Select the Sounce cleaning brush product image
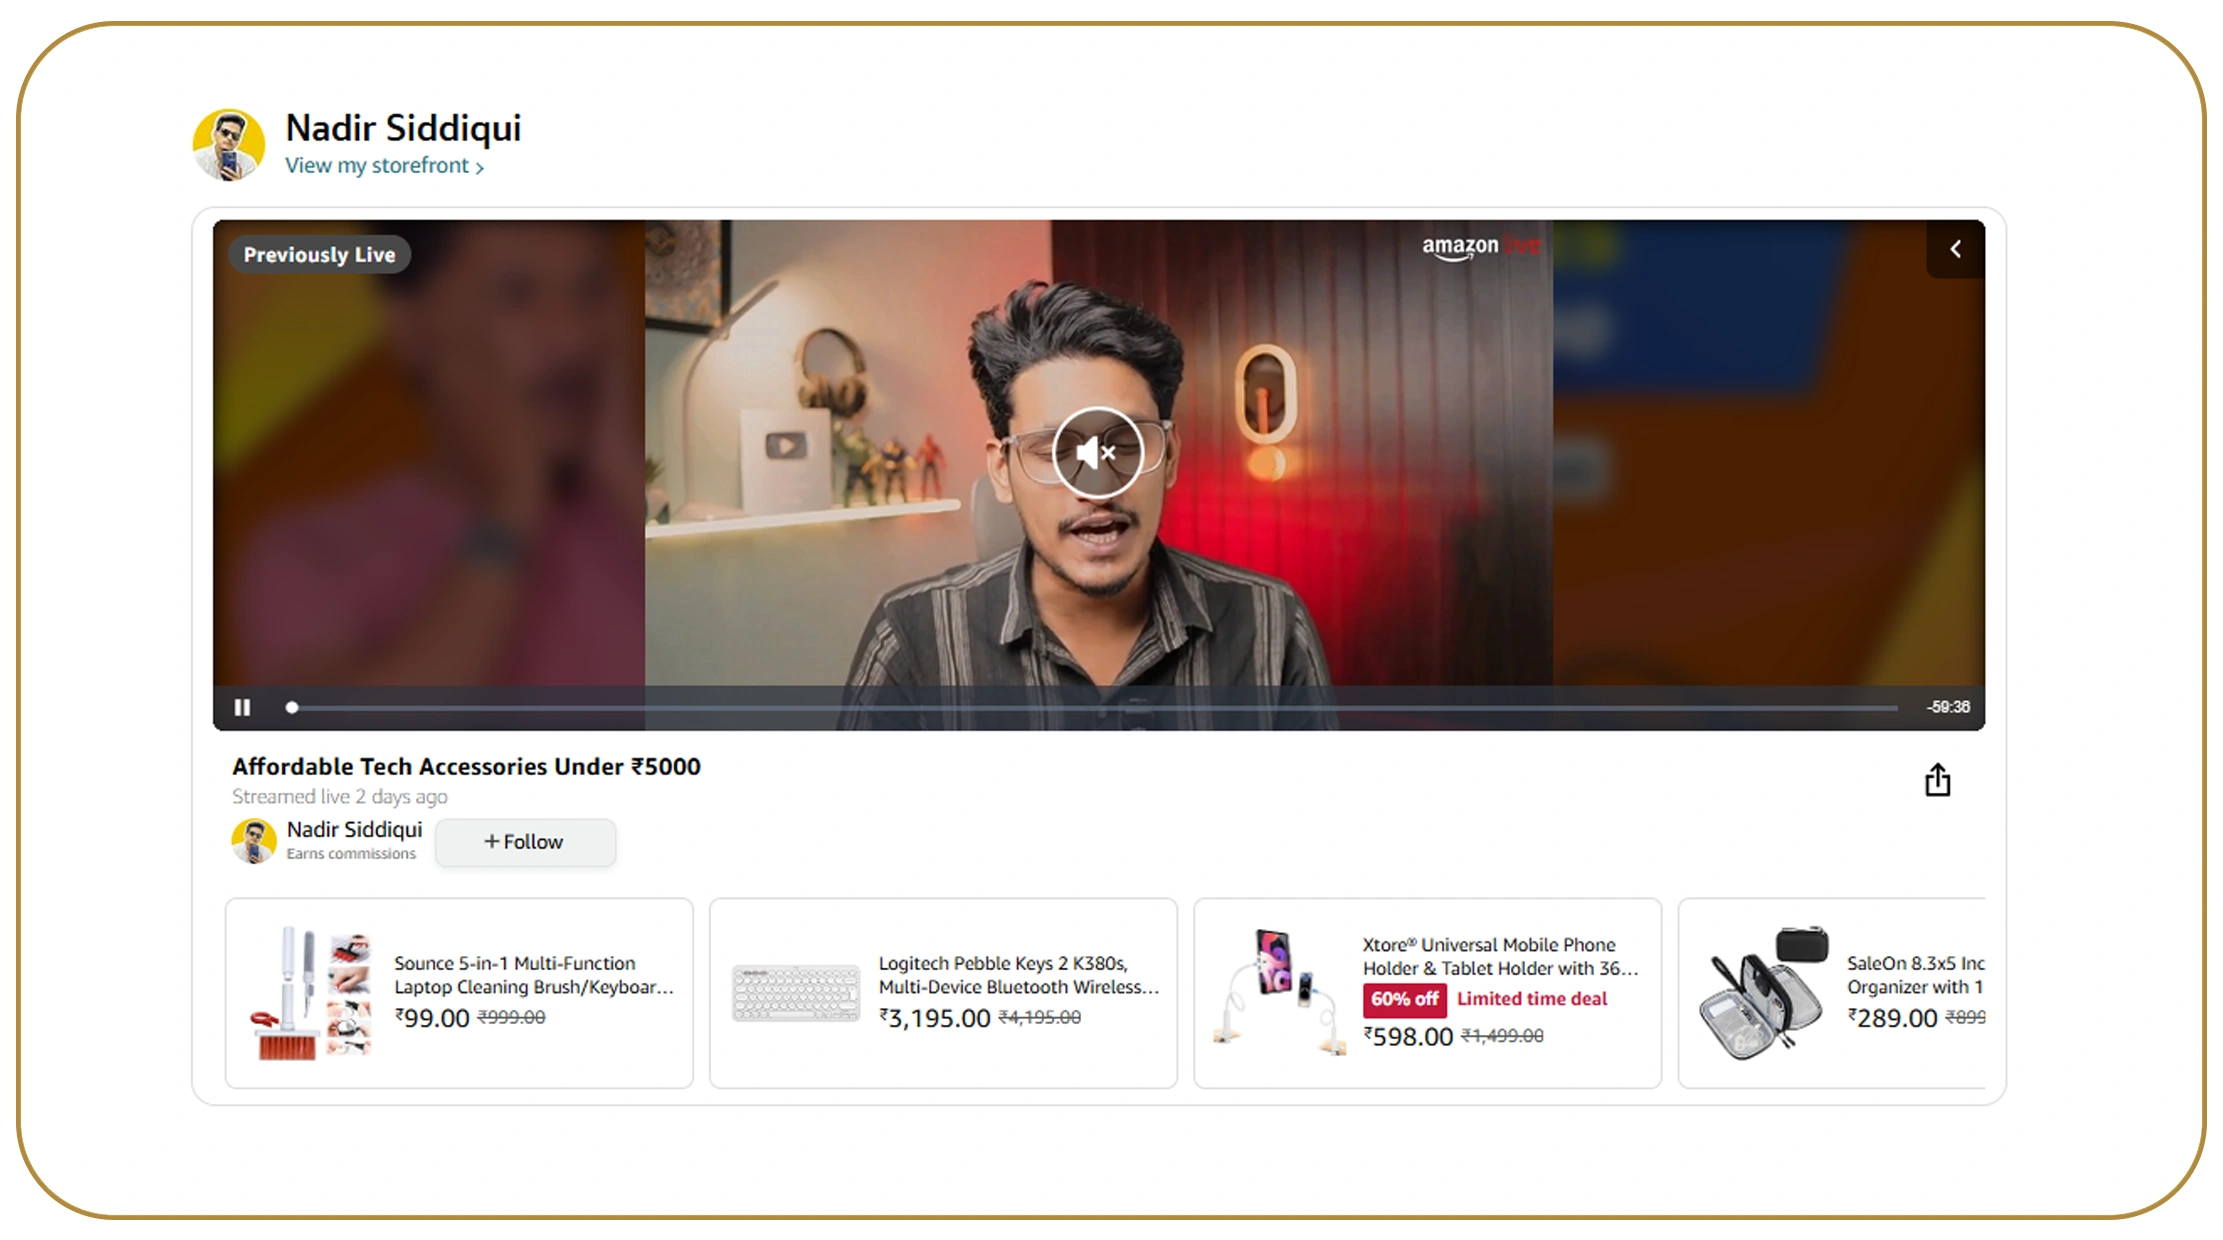Image resolution: width=2223 pixels, height=1240 pixels. [310, 992]
